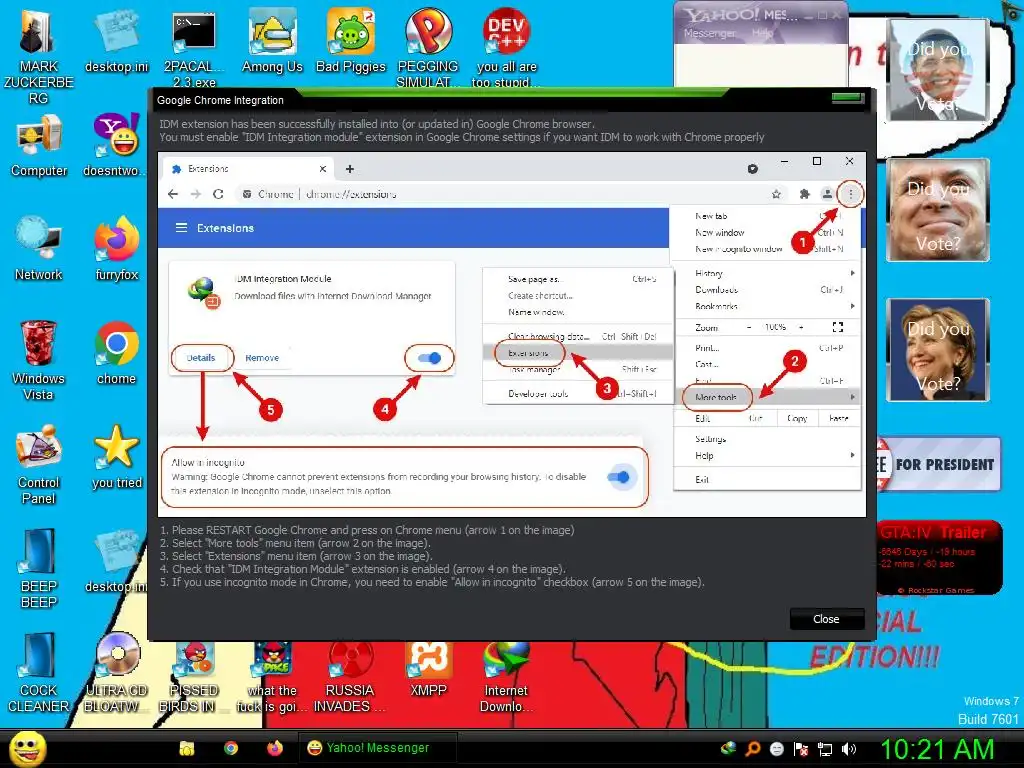Select the 2PACAL 2.3.exe desktop icon

click(x=194, y=48)
